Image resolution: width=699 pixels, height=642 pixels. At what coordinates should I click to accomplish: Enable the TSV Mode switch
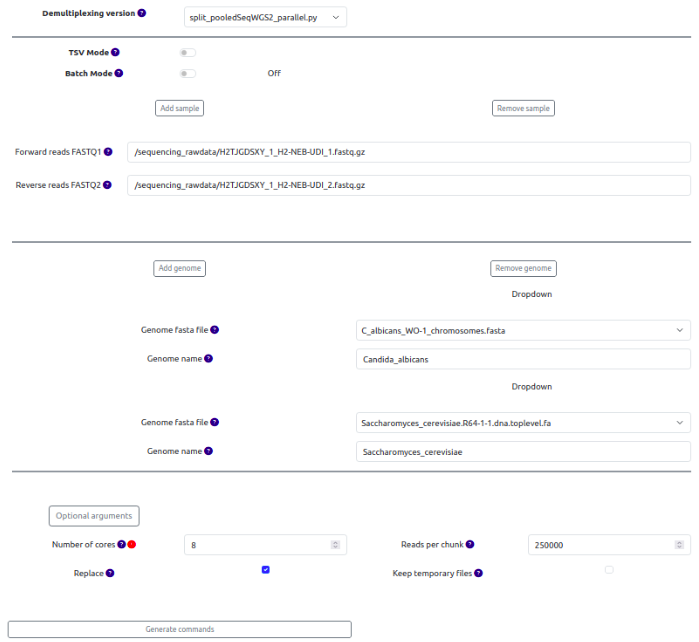coord(188,52)
